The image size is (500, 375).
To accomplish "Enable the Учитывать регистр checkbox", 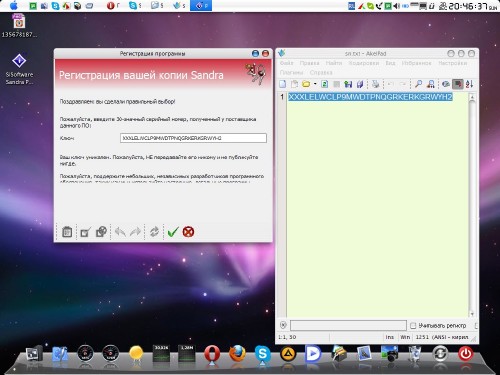I will pos(413,325).
